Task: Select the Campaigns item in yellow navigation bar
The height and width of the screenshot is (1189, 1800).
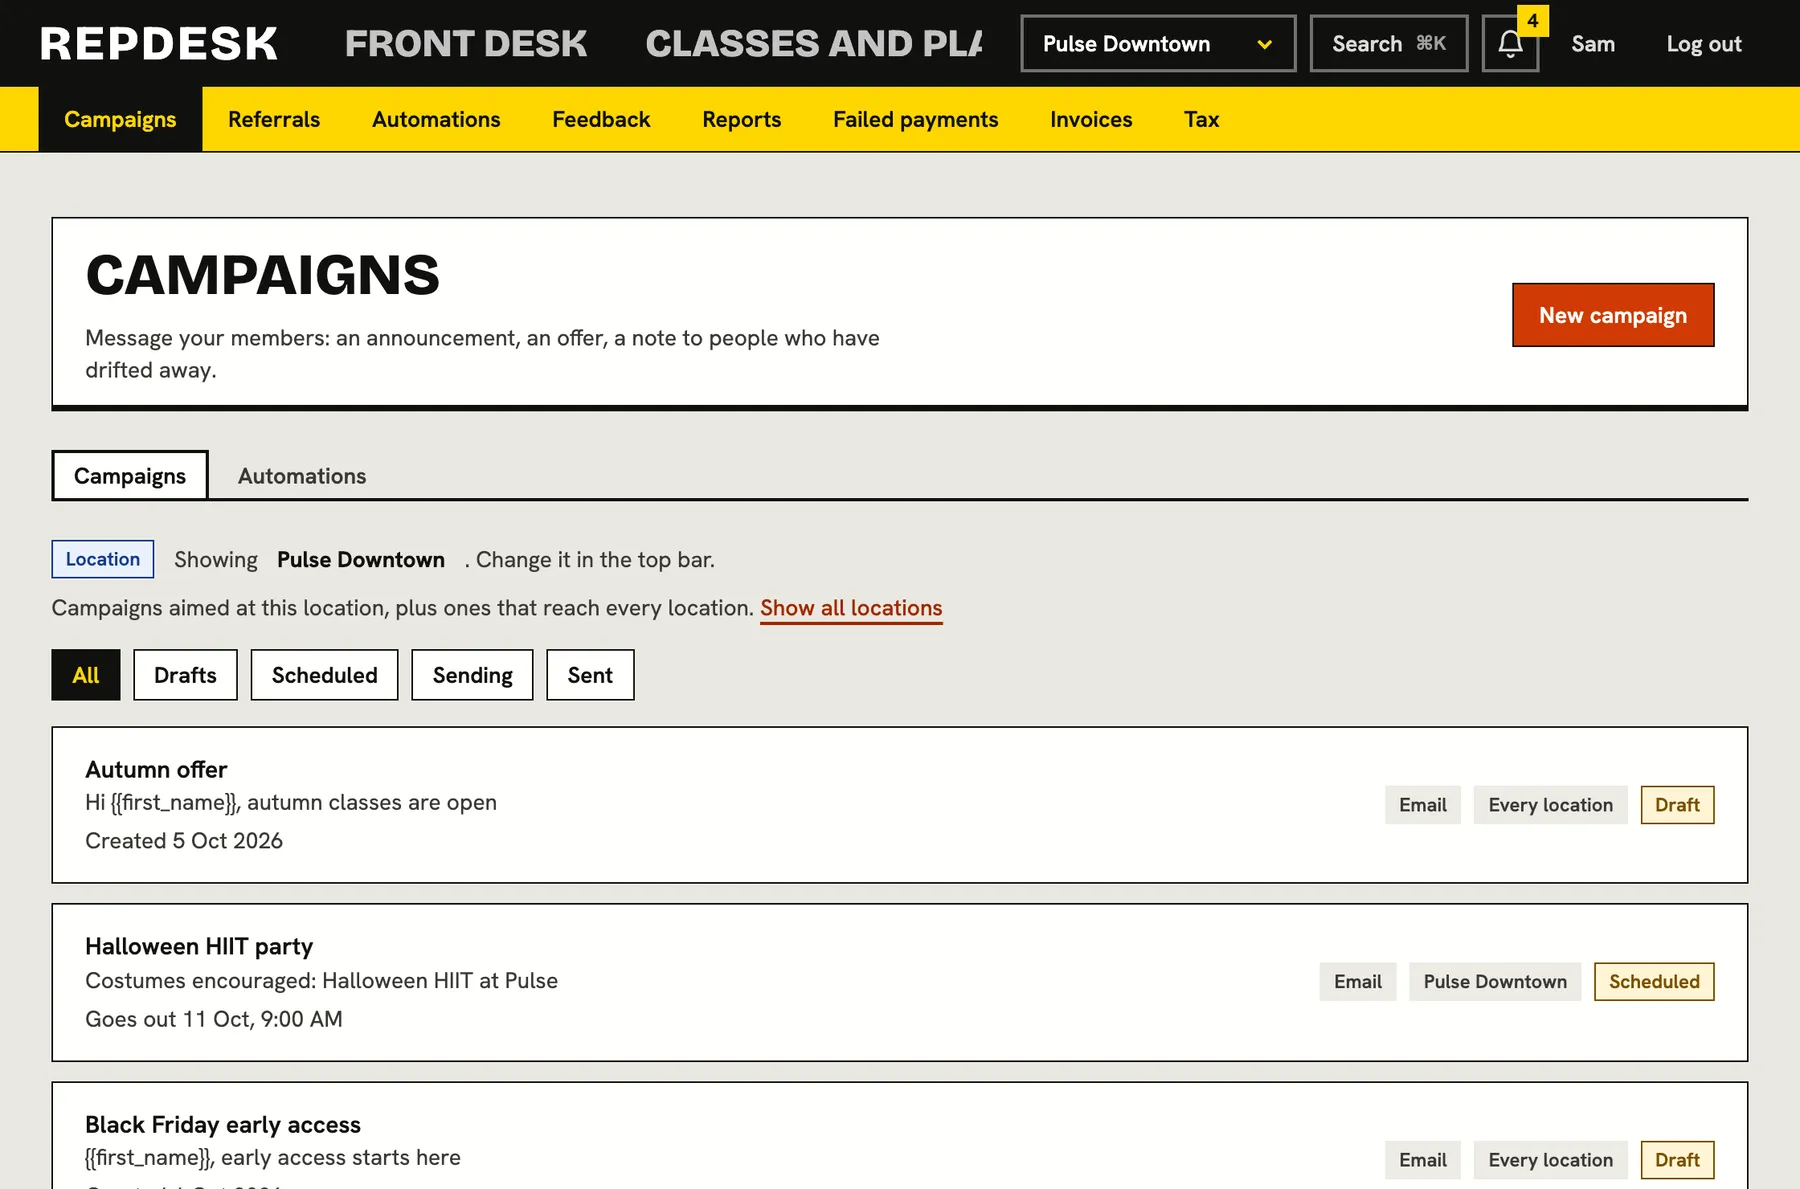Action: pos(120,119)
